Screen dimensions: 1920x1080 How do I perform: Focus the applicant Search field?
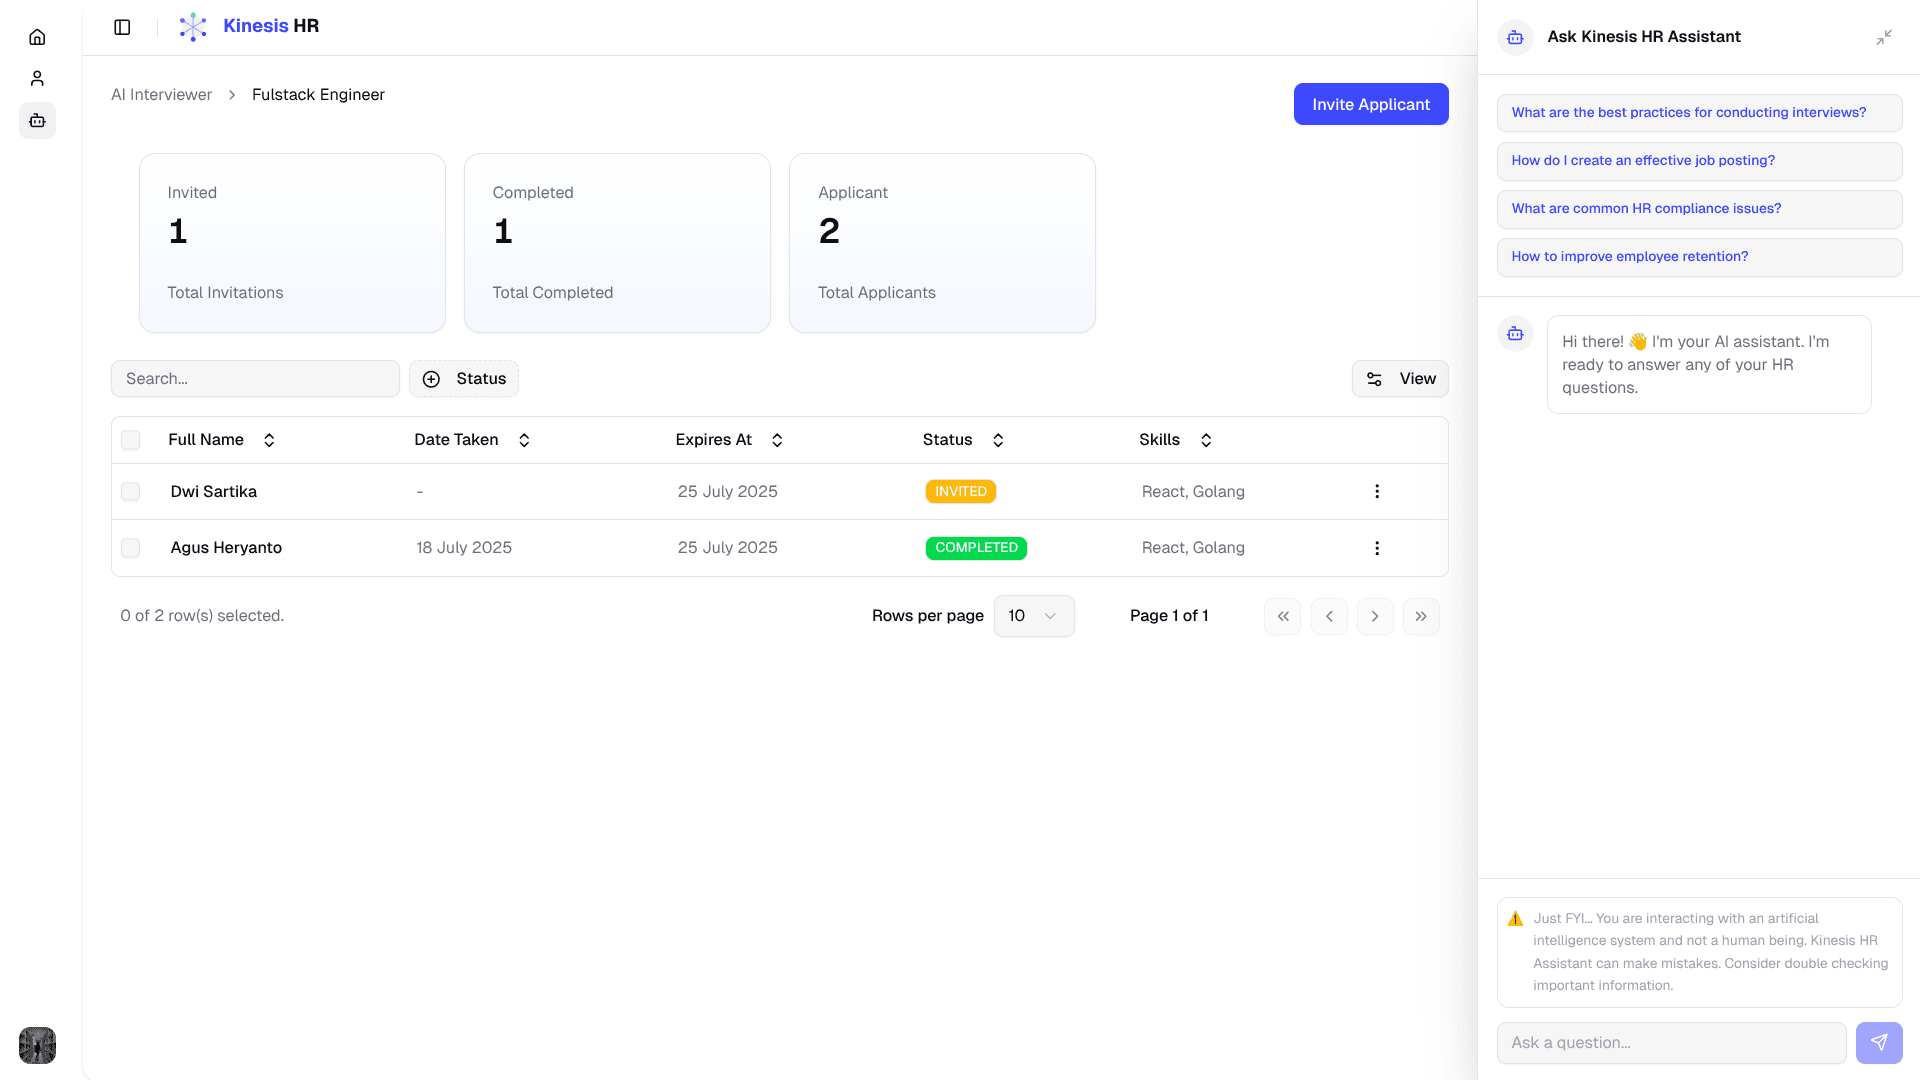pos(255,379)
